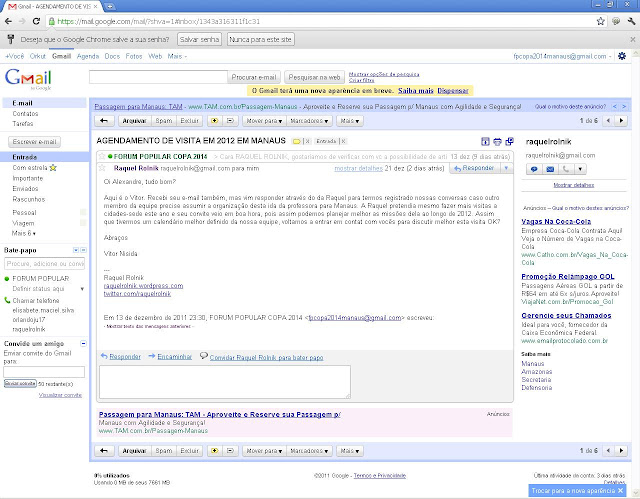Open Mover para dropdown in top toolbar
Viewport: 640px width, 499px height.
point(264,121)
